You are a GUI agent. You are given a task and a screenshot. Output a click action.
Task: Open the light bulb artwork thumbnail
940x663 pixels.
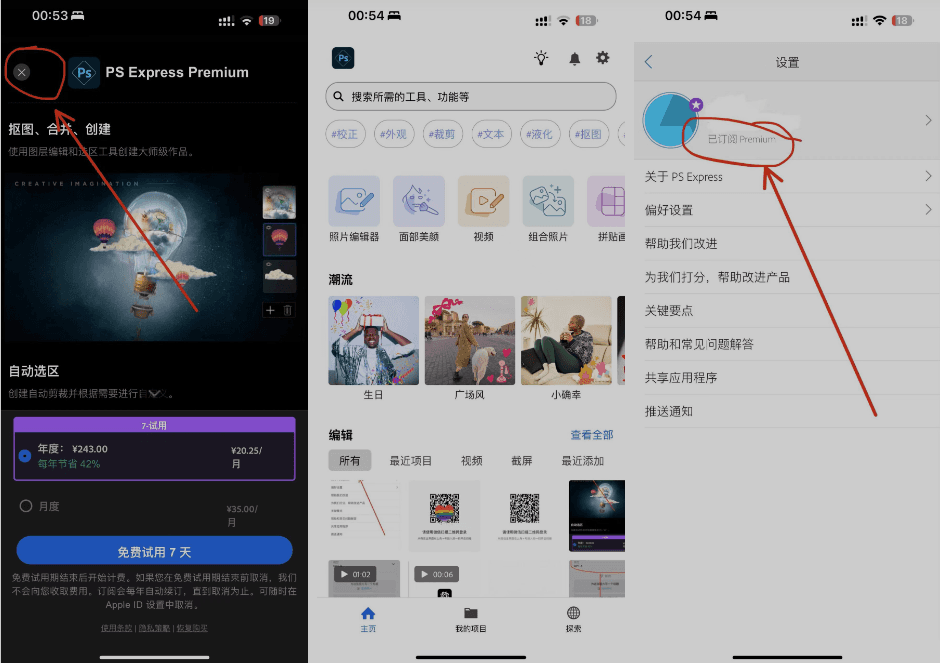pyautogui.click(x=597, y=516)
